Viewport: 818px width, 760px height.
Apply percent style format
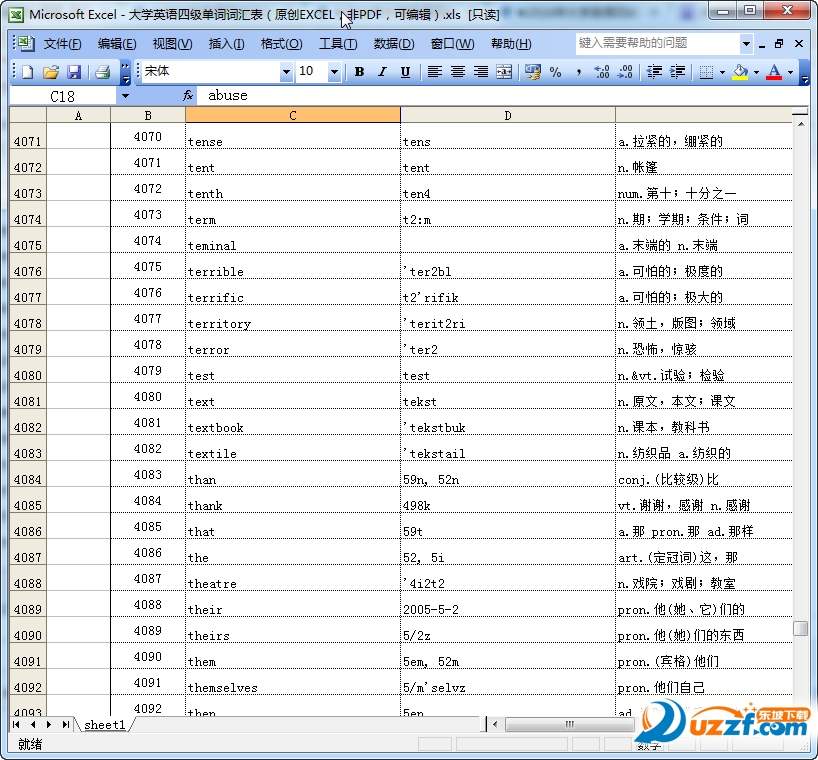click(x=556, y=72)
